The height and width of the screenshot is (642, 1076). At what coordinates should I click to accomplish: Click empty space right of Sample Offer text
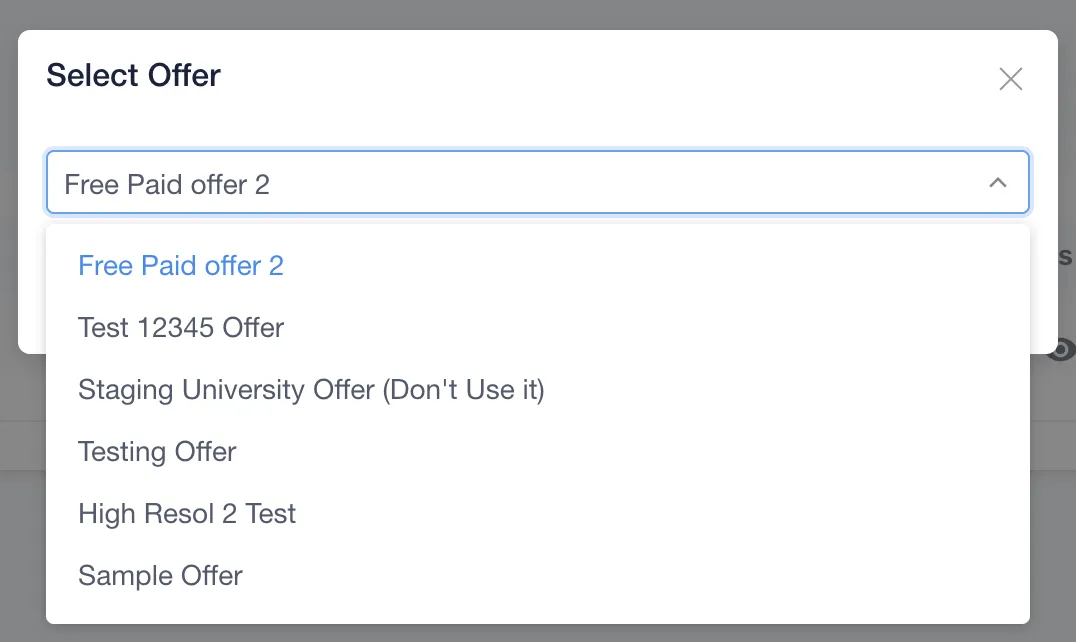tap(640, 575)
